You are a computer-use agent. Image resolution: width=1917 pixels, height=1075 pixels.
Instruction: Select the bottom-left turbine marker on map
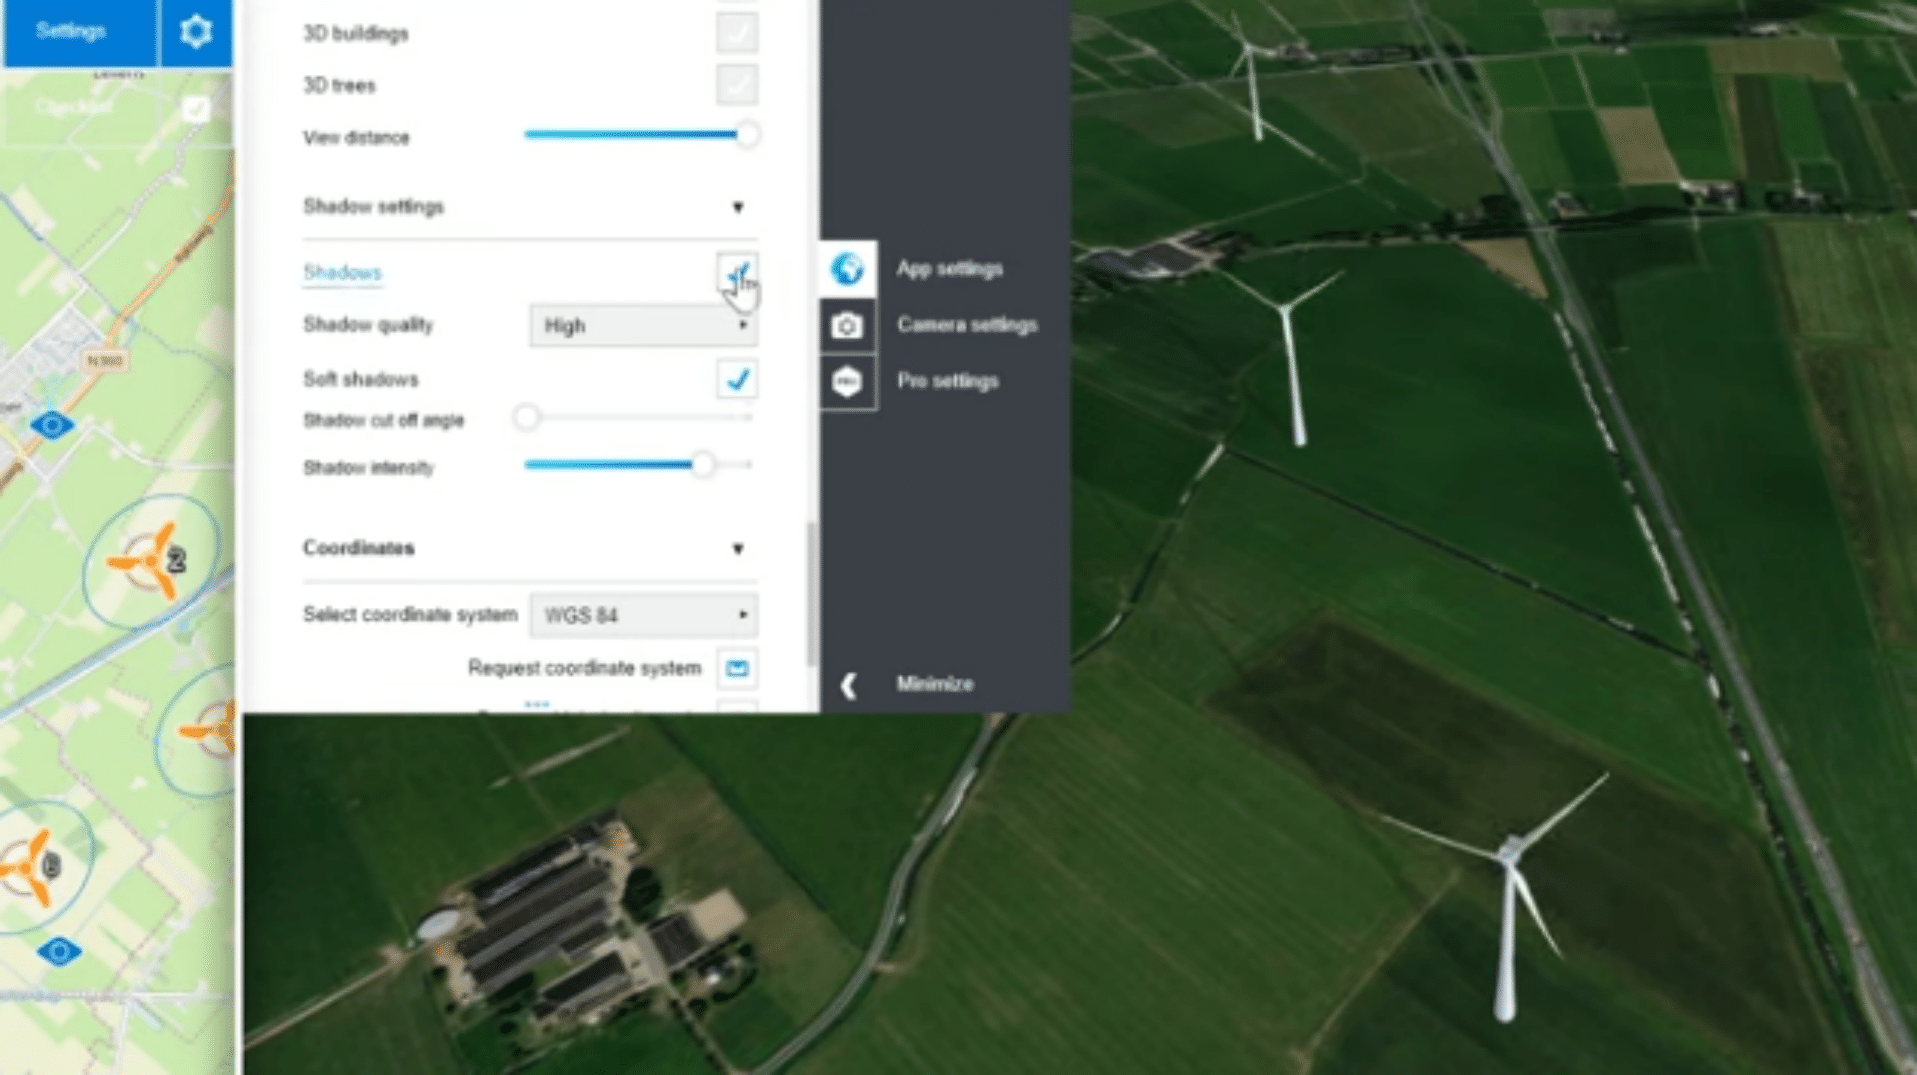[x=30, y=866]
